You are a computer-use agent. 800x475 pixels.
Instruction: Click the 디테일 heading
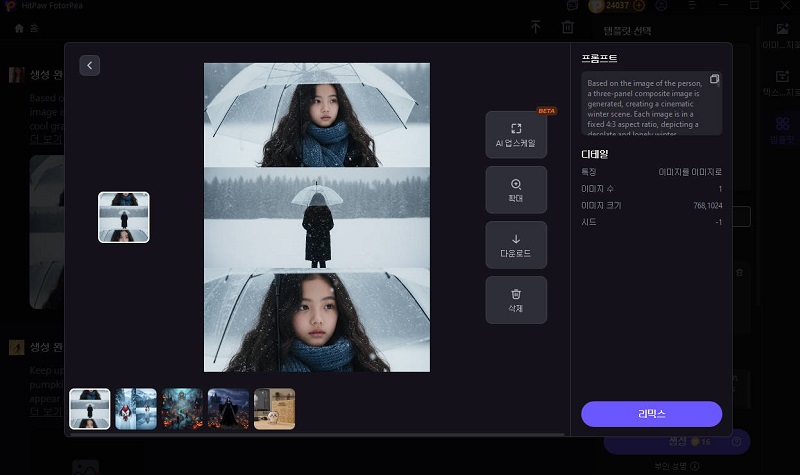(595, 154)
